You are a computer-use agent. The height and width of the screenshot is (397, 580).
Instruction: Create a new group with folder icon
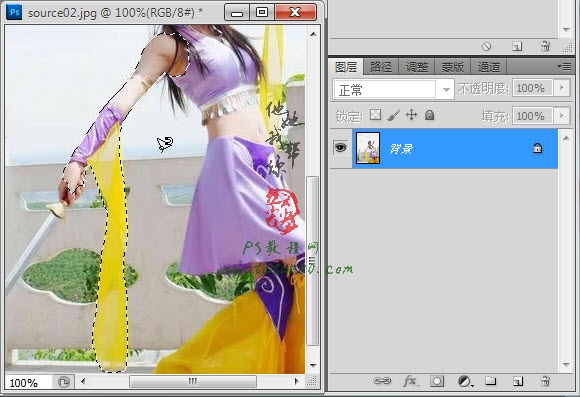(x=490, y=381)
